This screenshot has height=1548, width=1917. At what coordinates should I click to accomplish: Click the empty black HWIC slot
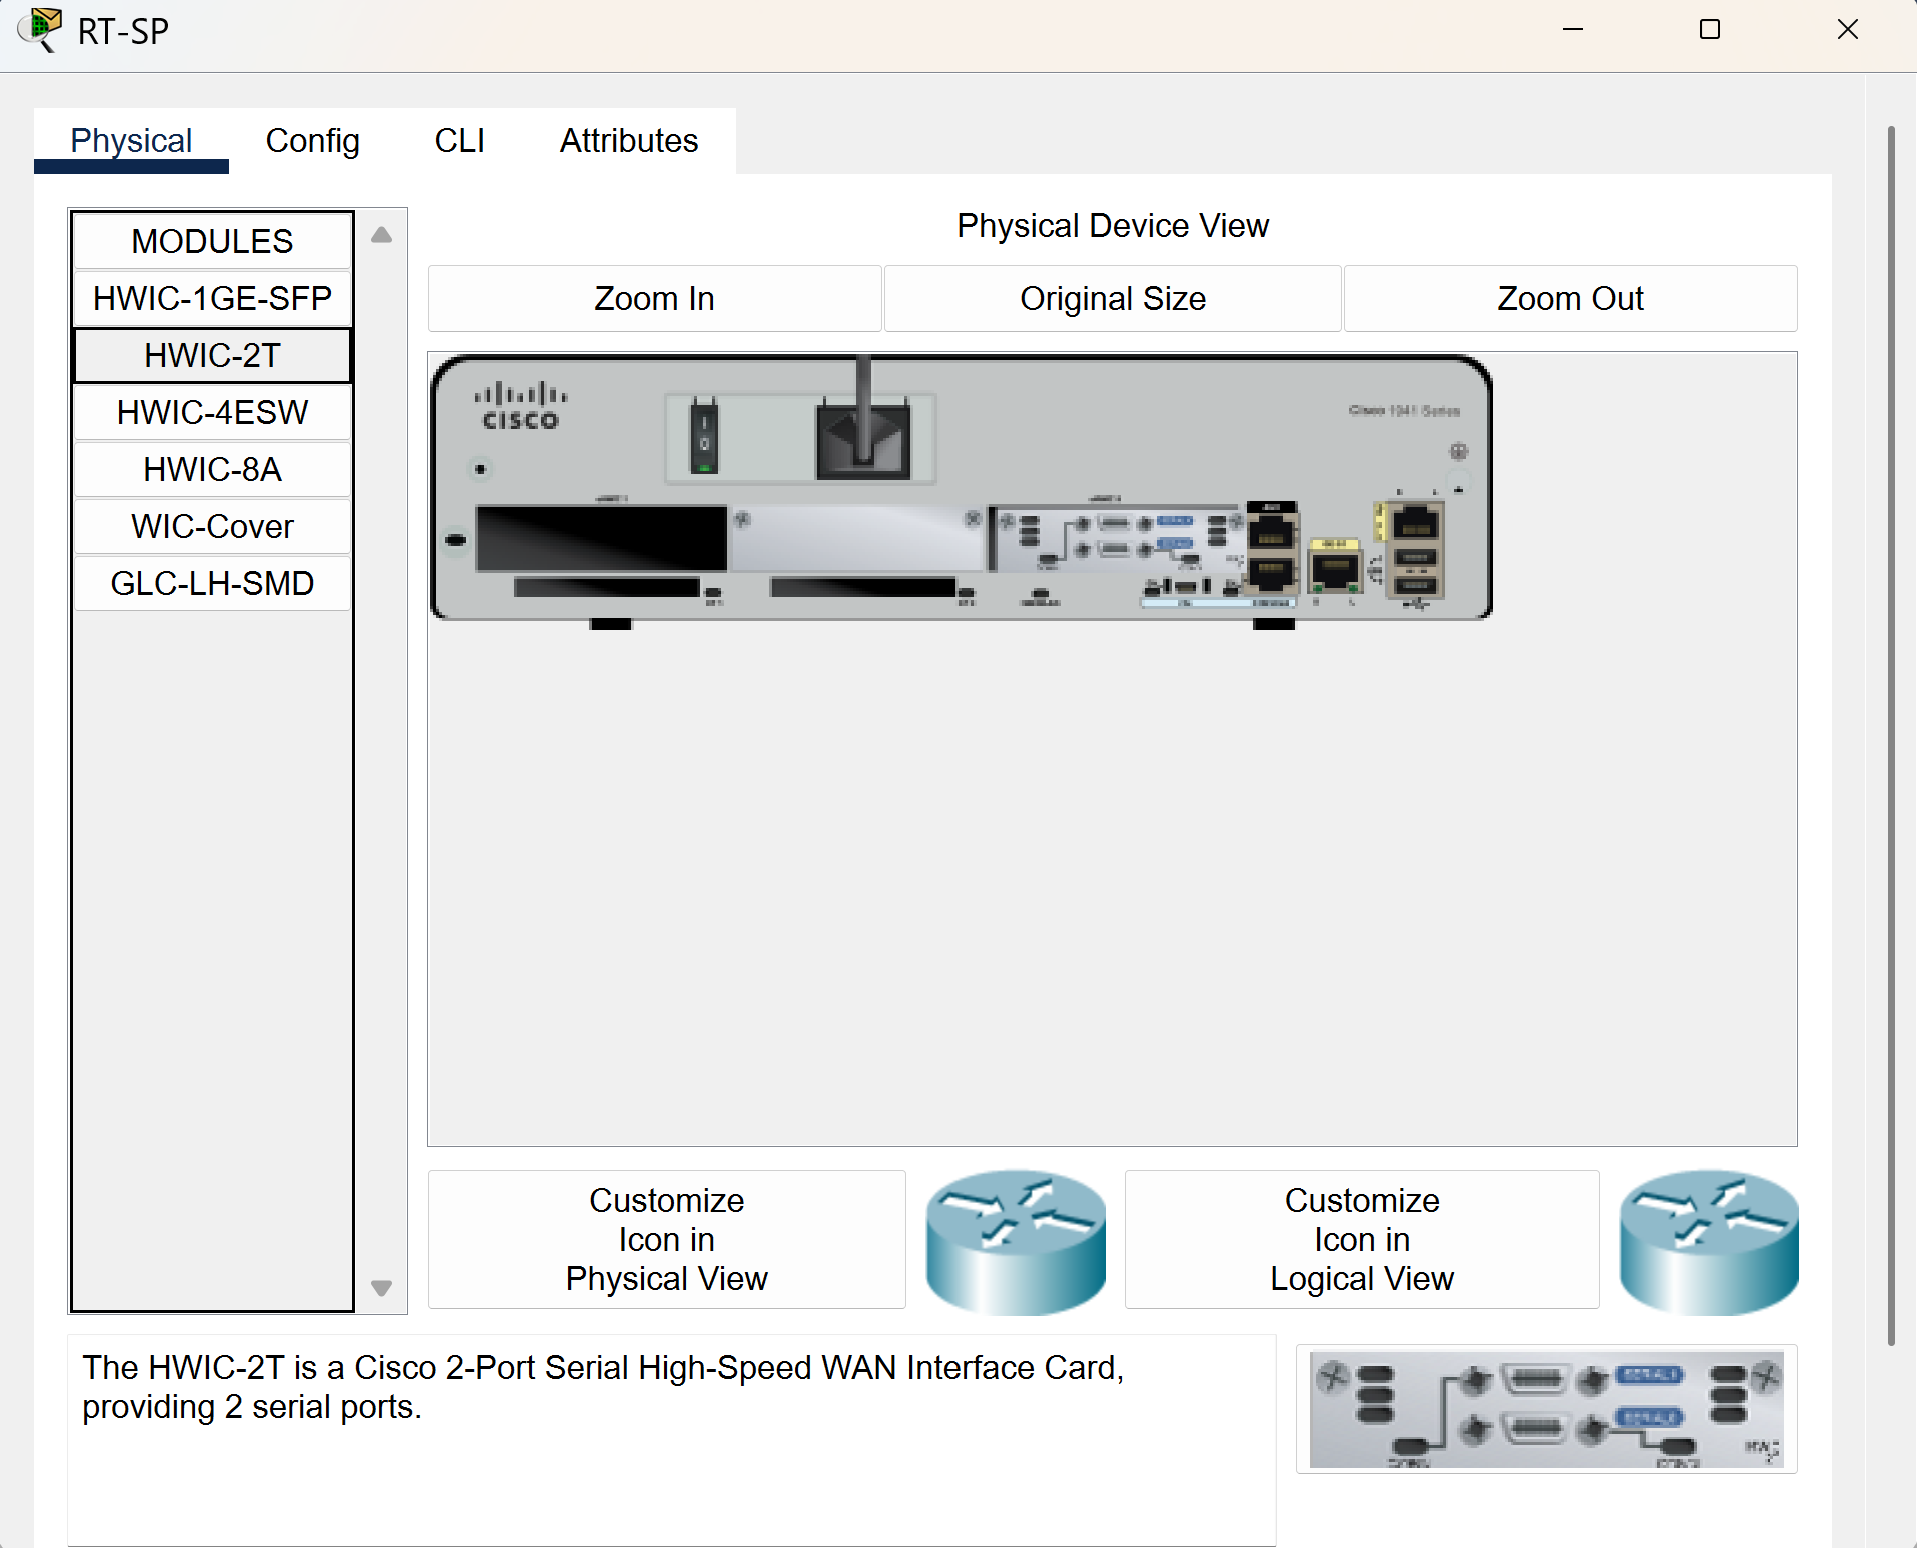tap(601, 538)
